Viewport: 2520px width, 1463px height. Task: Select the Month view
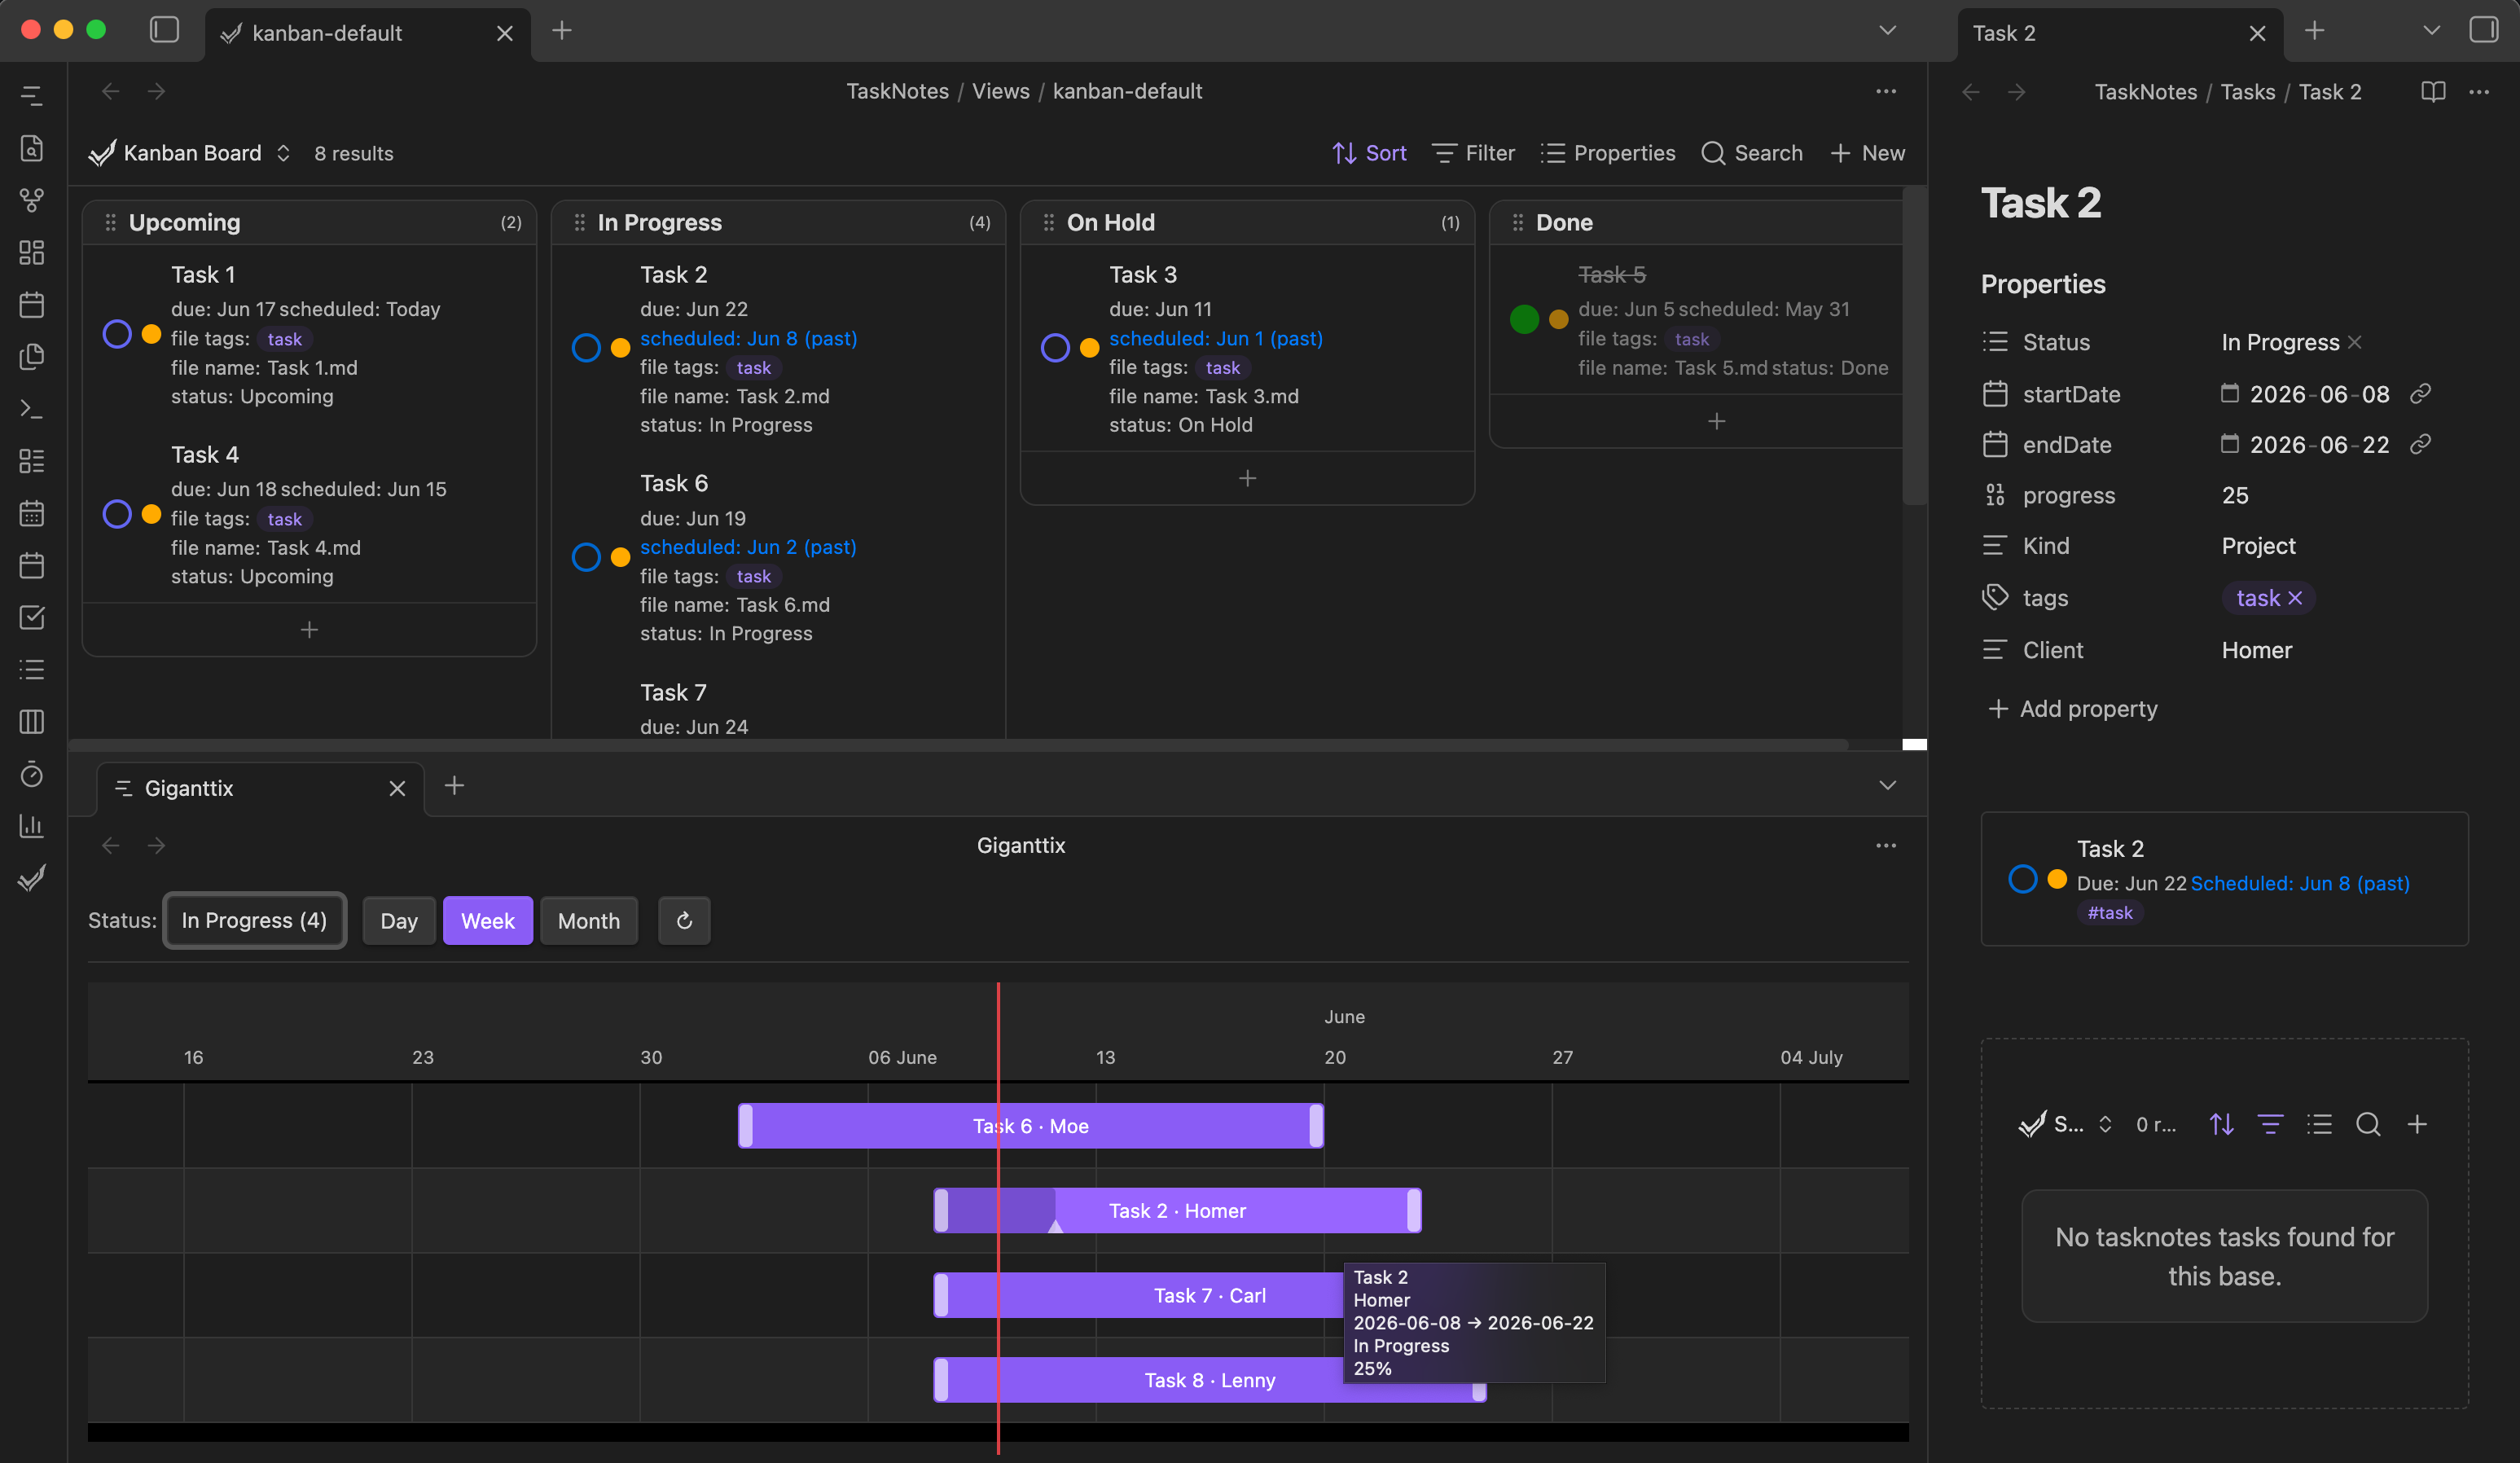589,920
